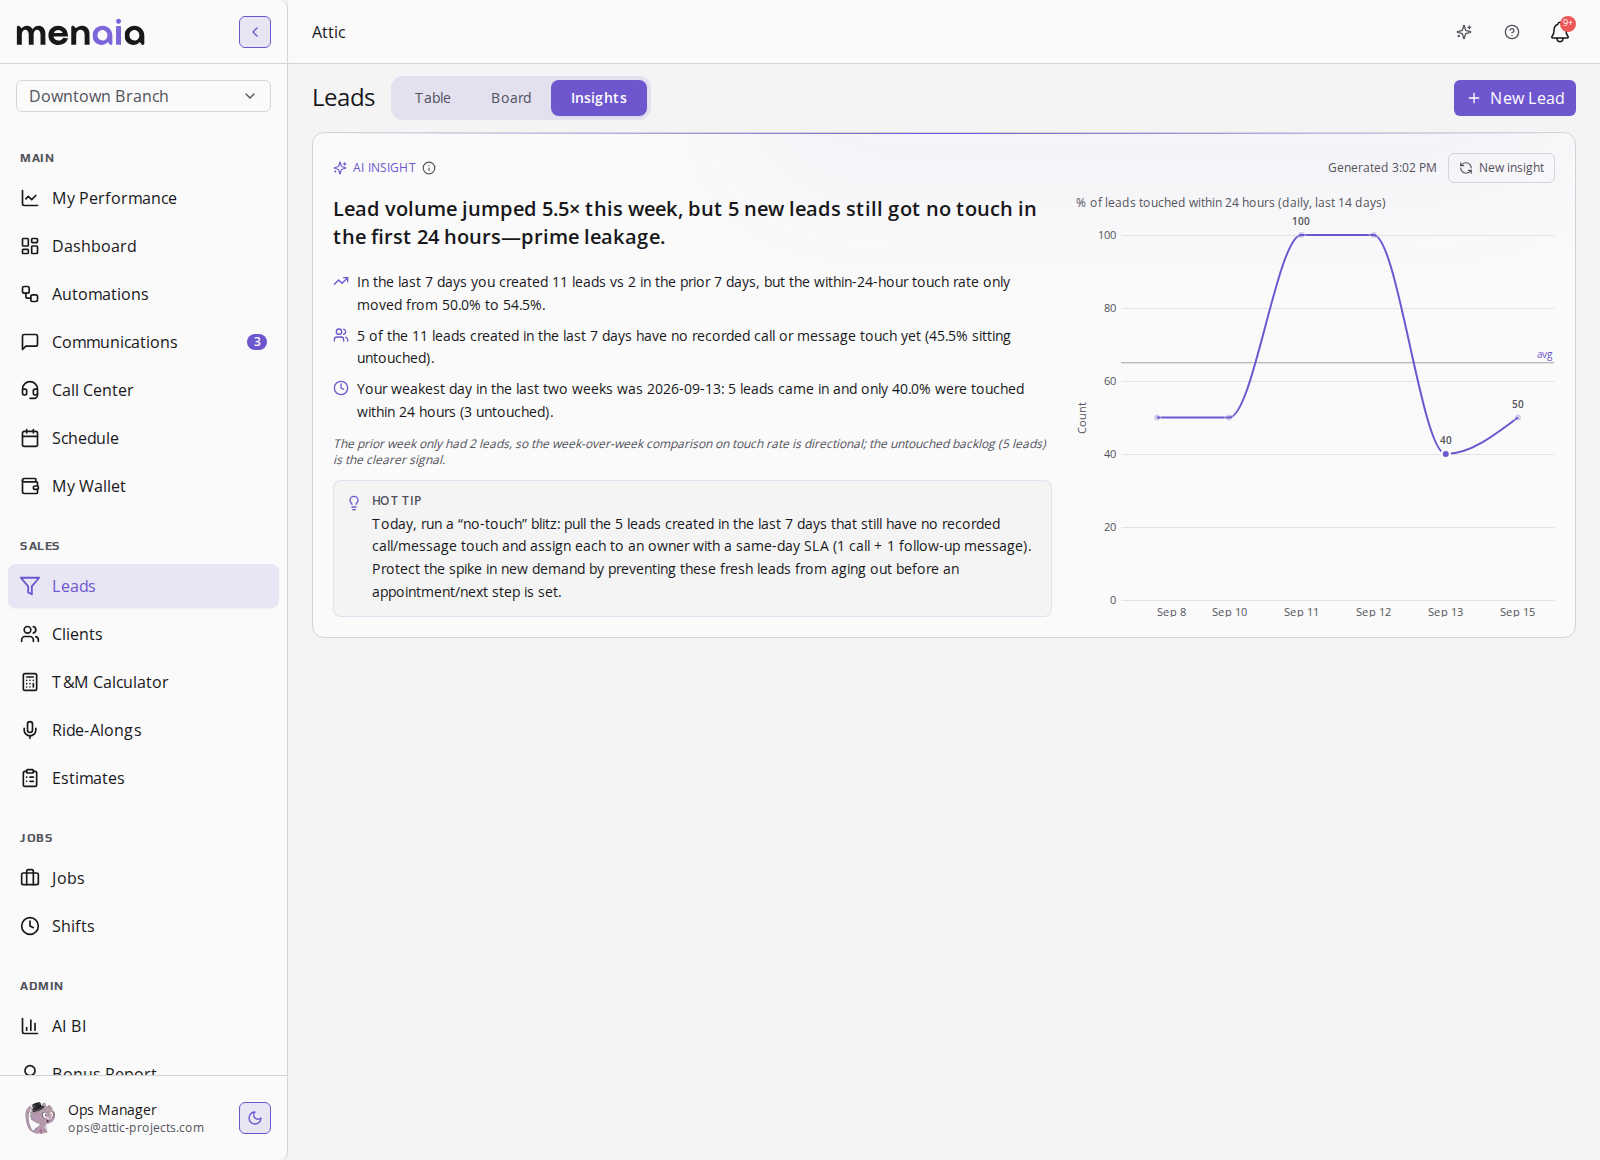Click the chart peak point labeled 100
1600x1160 pixels.
(x=1301, y=235)
